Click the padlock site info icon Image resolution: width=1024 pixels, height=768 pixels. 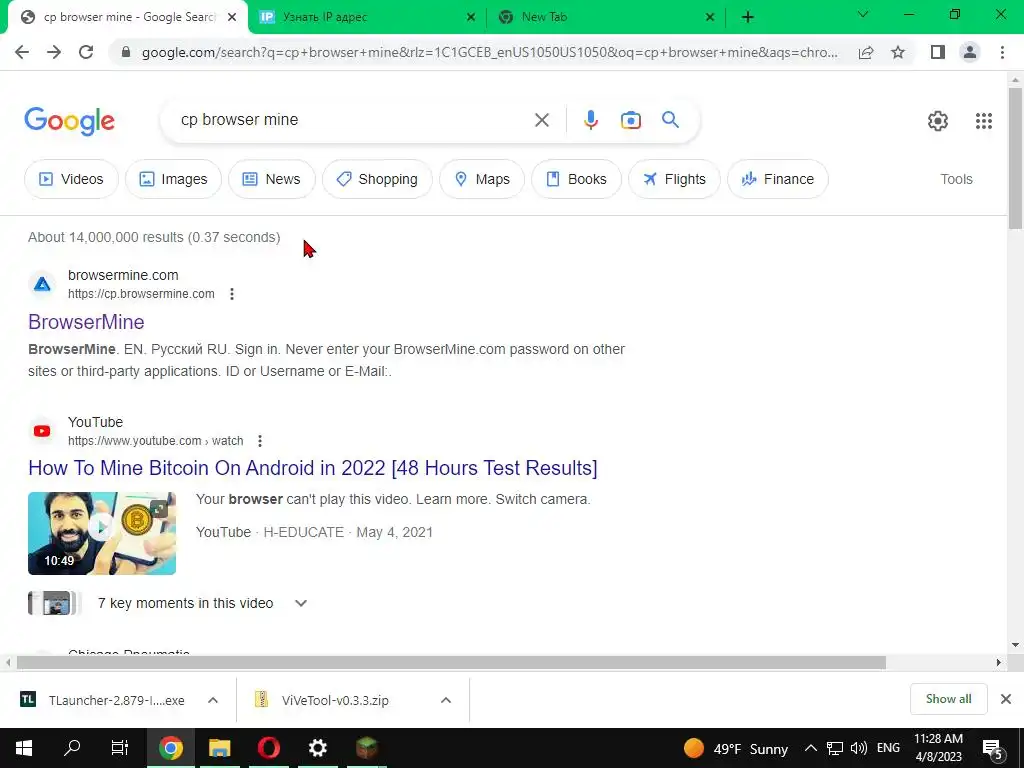pos(126,52)
